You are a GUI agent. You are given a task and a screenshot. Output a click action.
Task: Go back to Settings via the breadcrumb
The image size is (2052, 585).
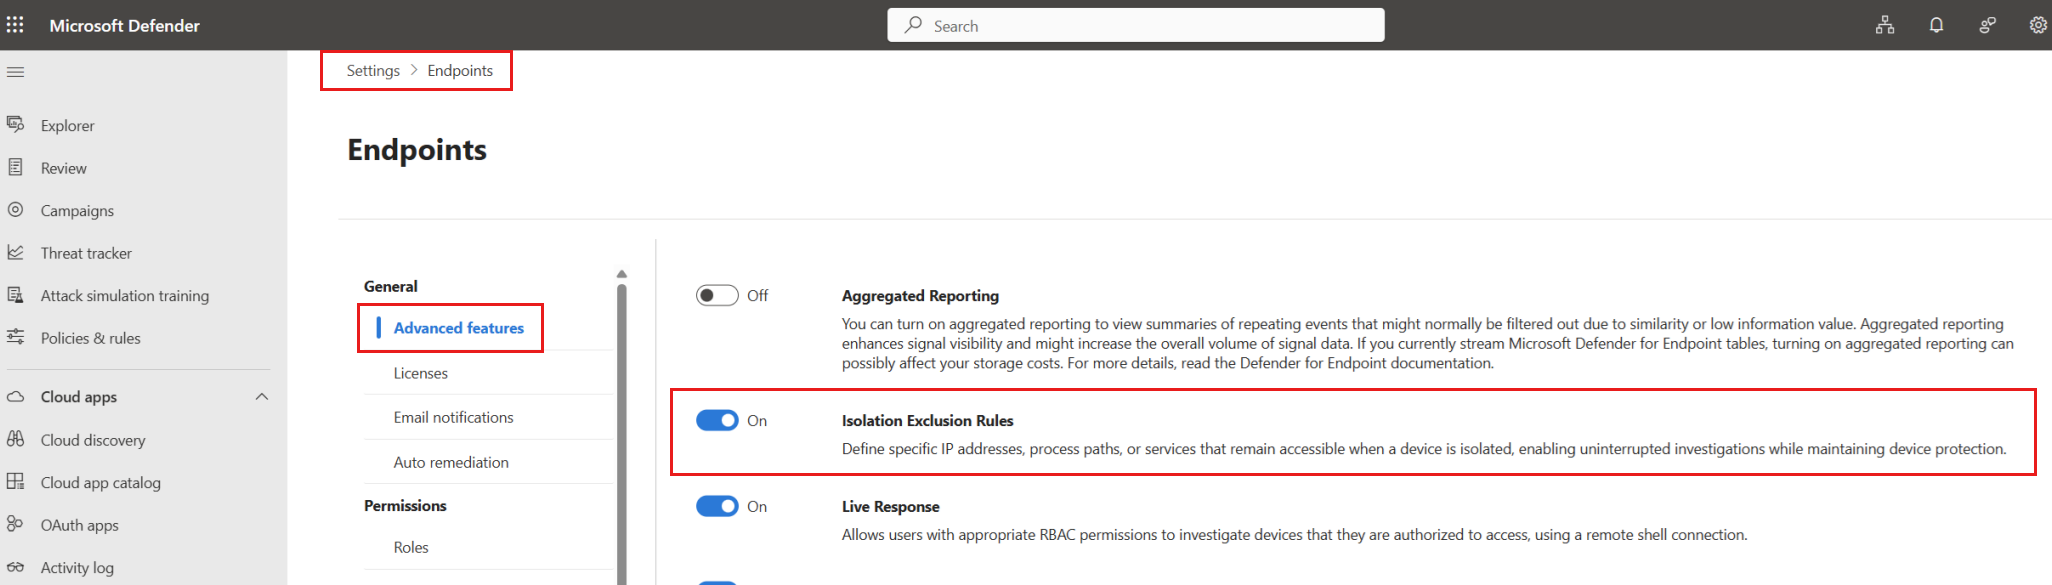[373, 70]
